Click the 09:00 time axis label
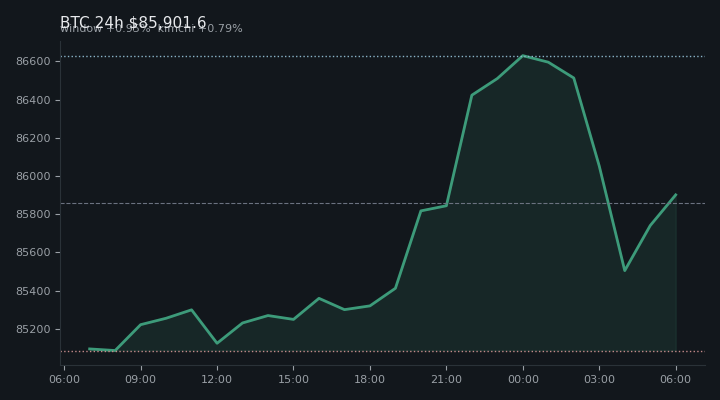 [141, 379]
